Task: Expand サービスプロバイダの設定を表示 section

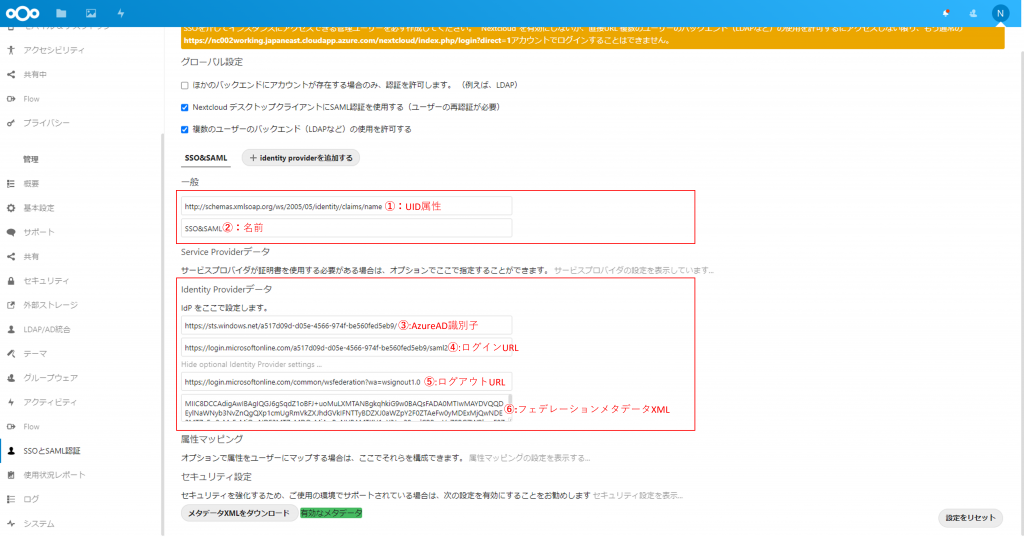Action: coord(633,270)
